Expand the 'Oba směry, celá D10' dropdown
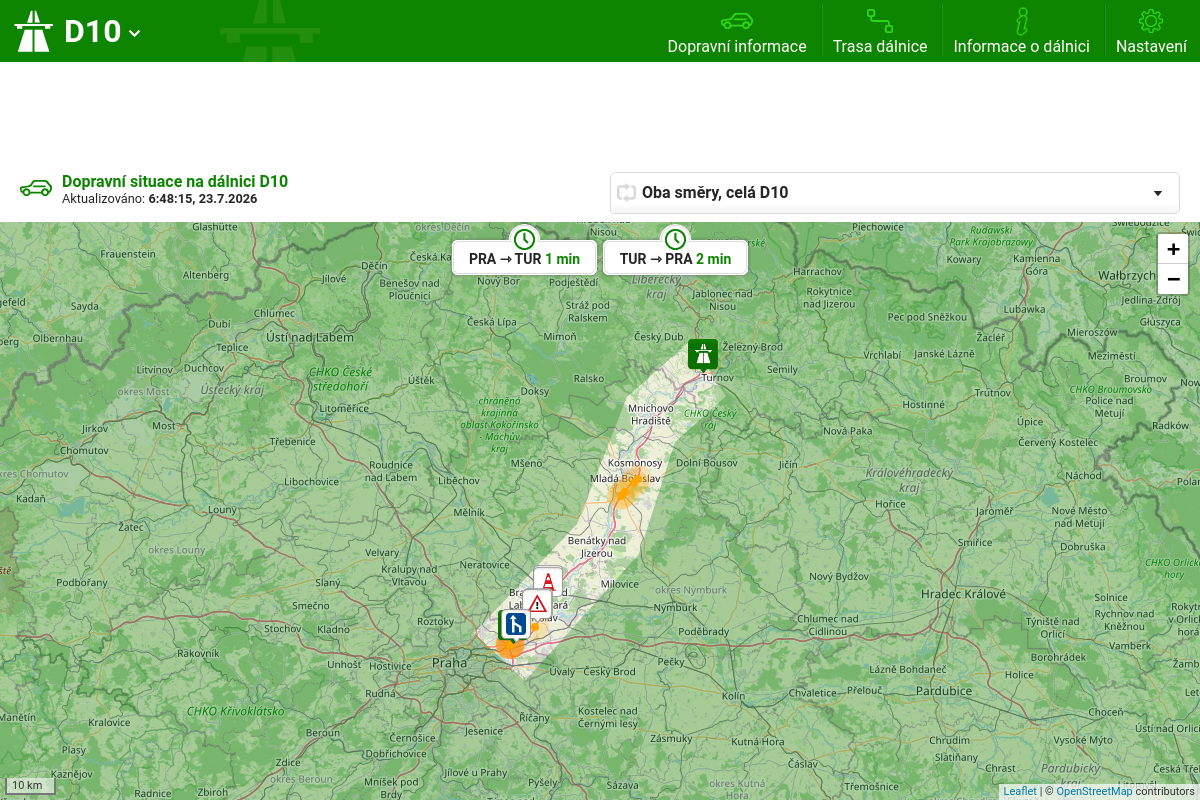The width and height of the screenshot is (1200, 800). pyautogui.click(x=895, y=192)
